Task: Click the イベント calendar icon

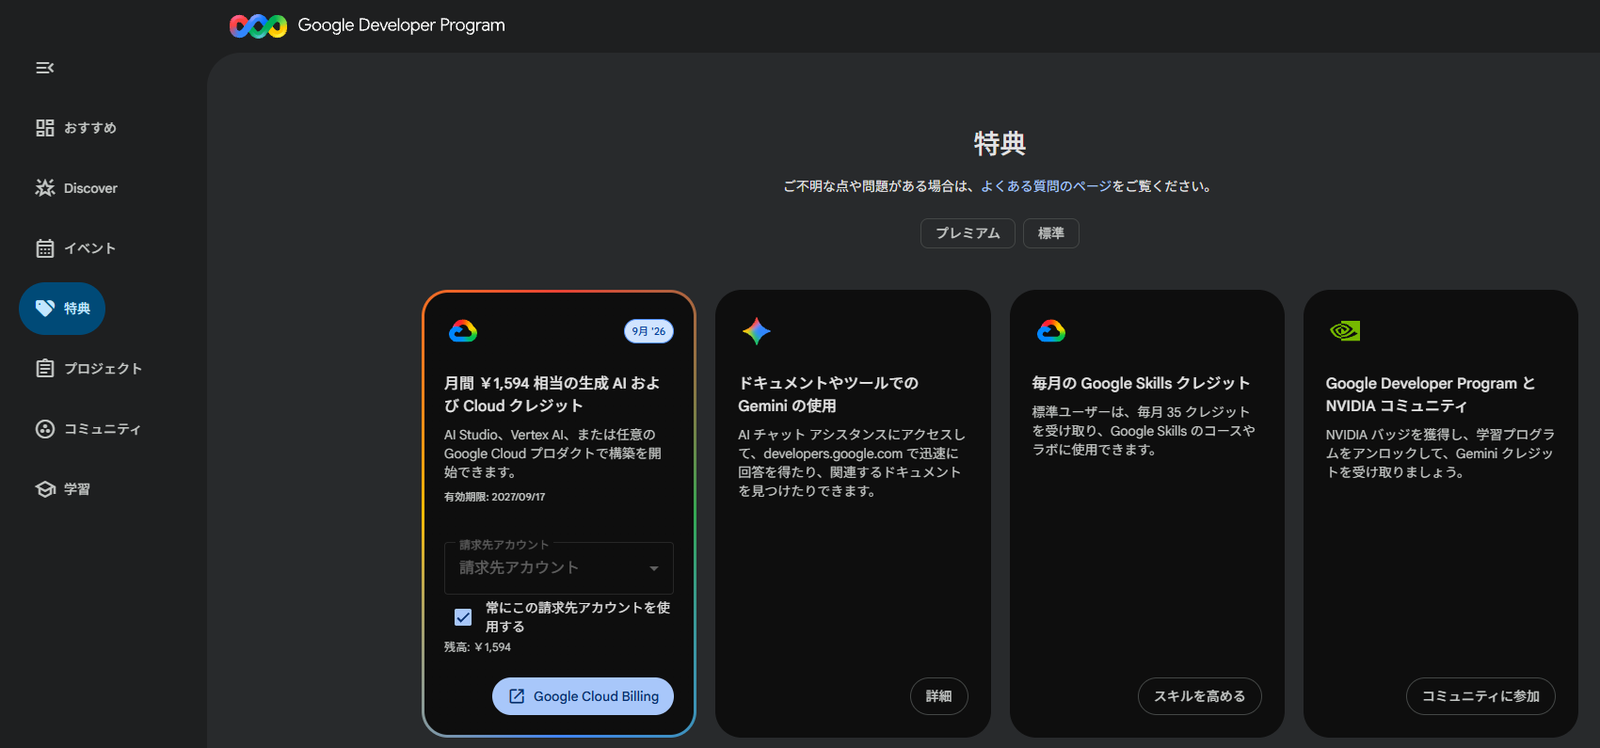Action: pos(45,248)
